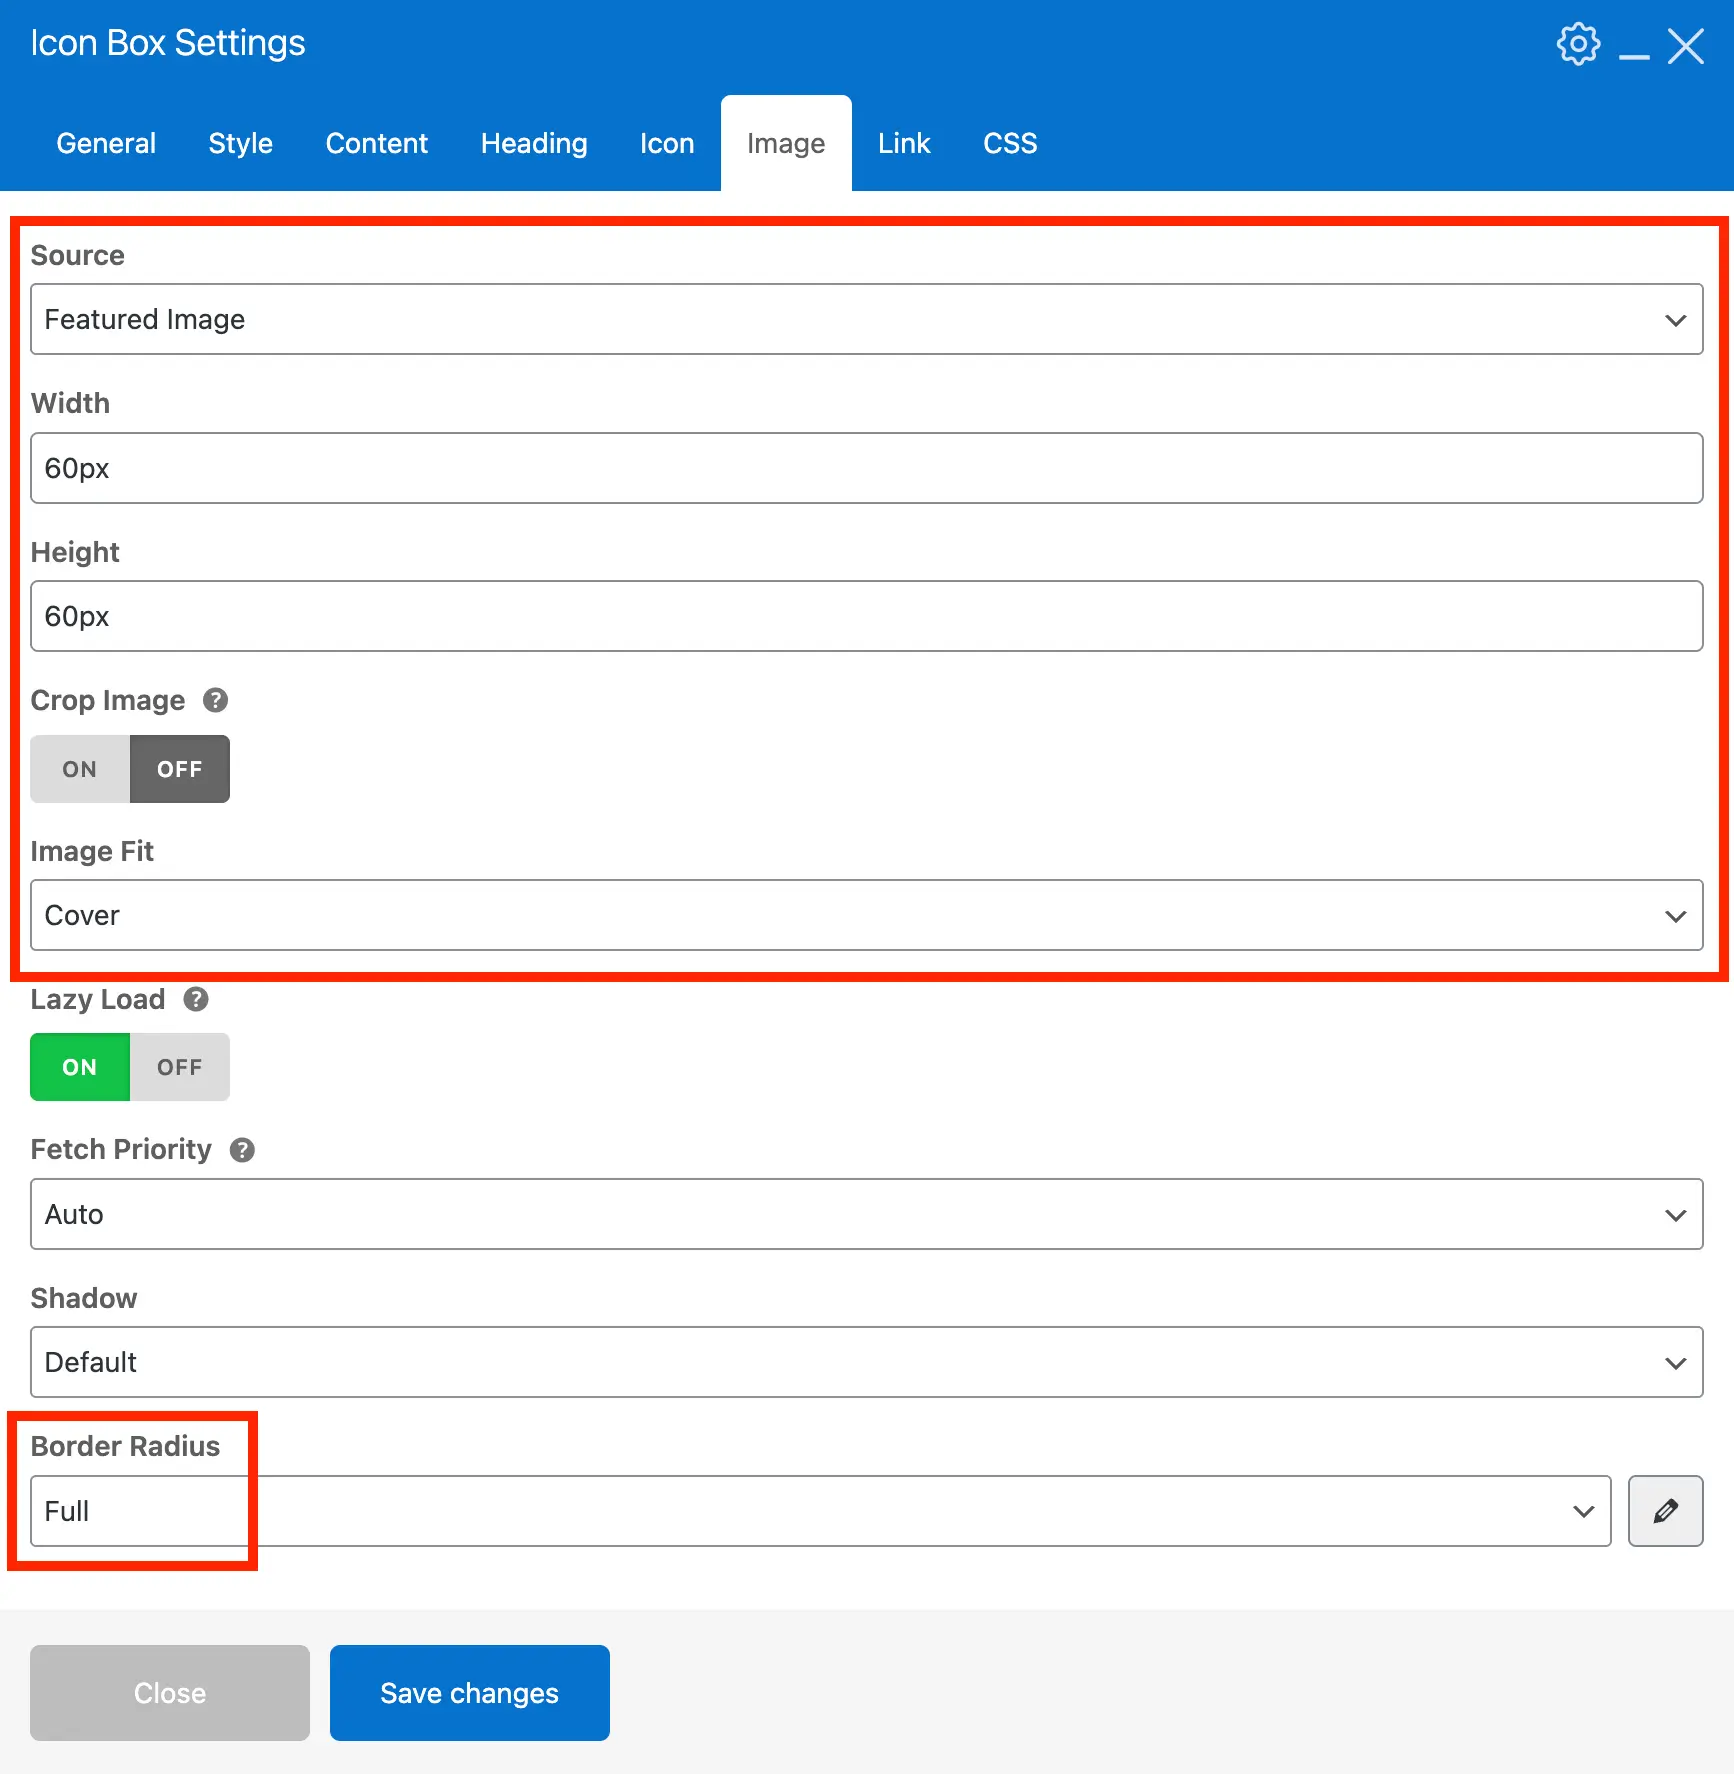Open the settings gear icon in header

[x=1578, y=45]
